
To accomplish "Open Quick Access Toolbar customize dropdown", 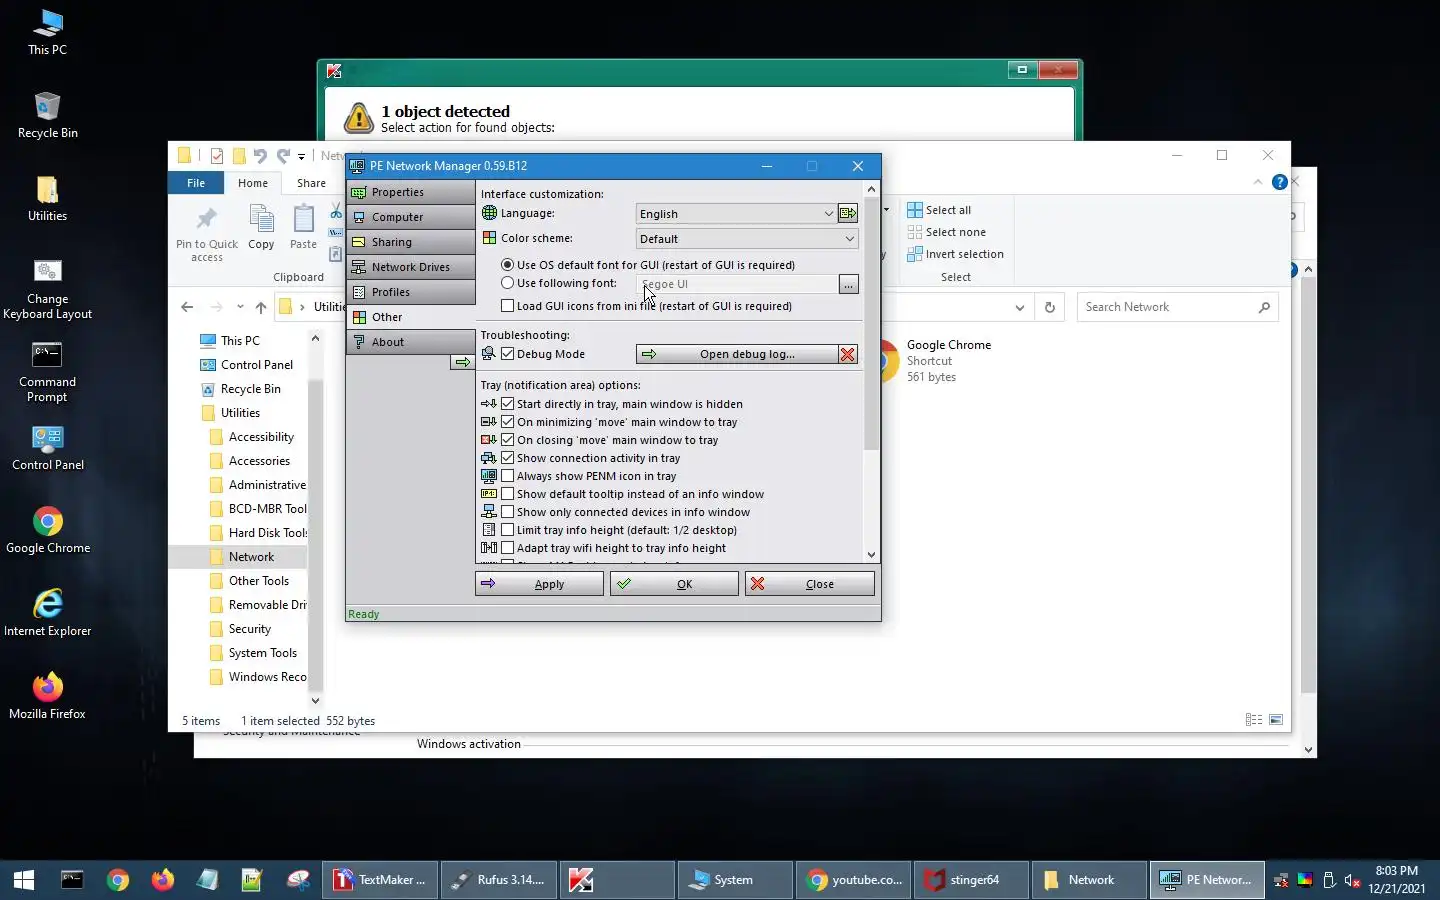I will tap(301, 156).
